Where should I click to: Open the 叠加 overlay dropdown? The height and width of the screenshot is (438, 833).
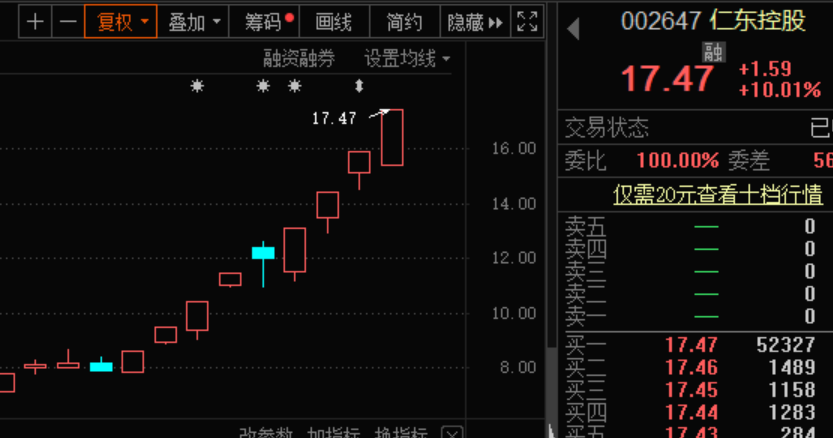point(193,22)
